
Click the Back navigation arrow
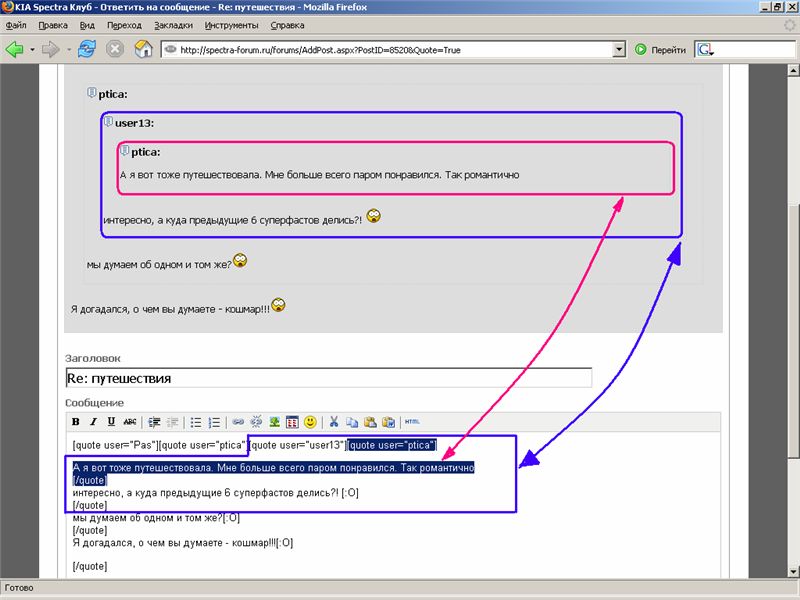pyautogui.click(x=15, y=48)
